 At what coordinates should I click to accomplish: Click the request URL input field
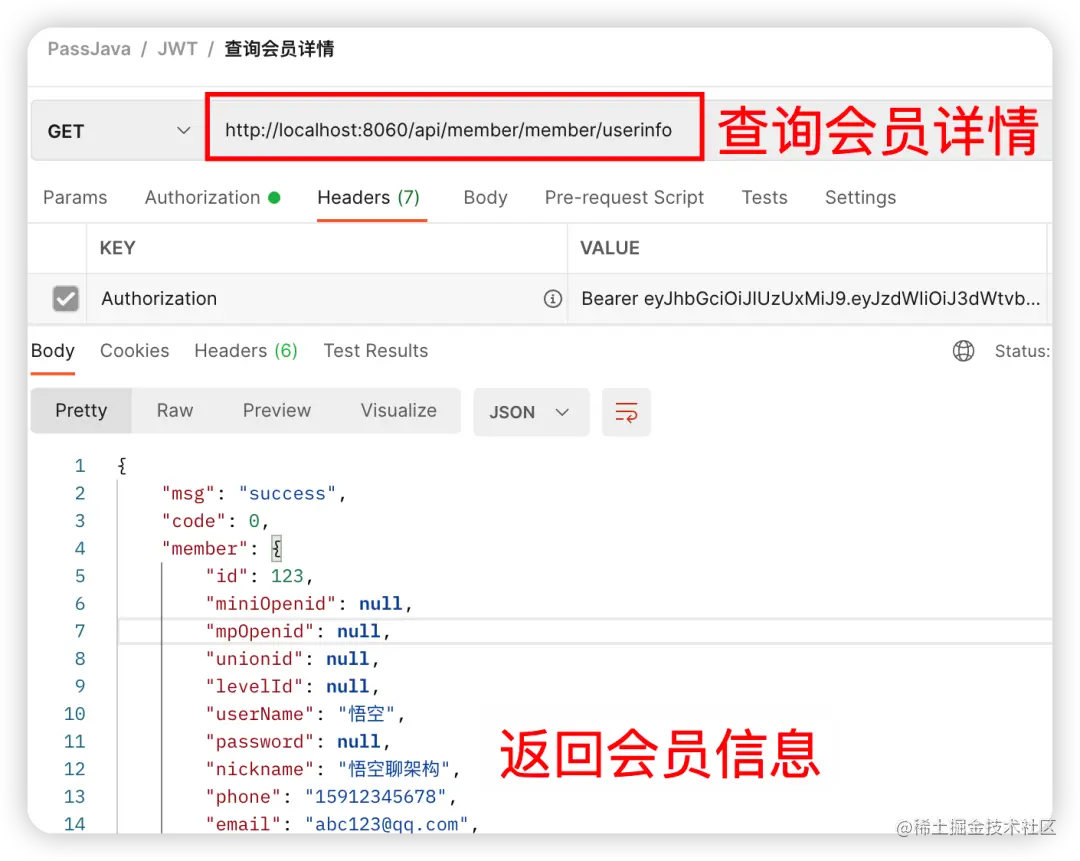tap(454, 129)
